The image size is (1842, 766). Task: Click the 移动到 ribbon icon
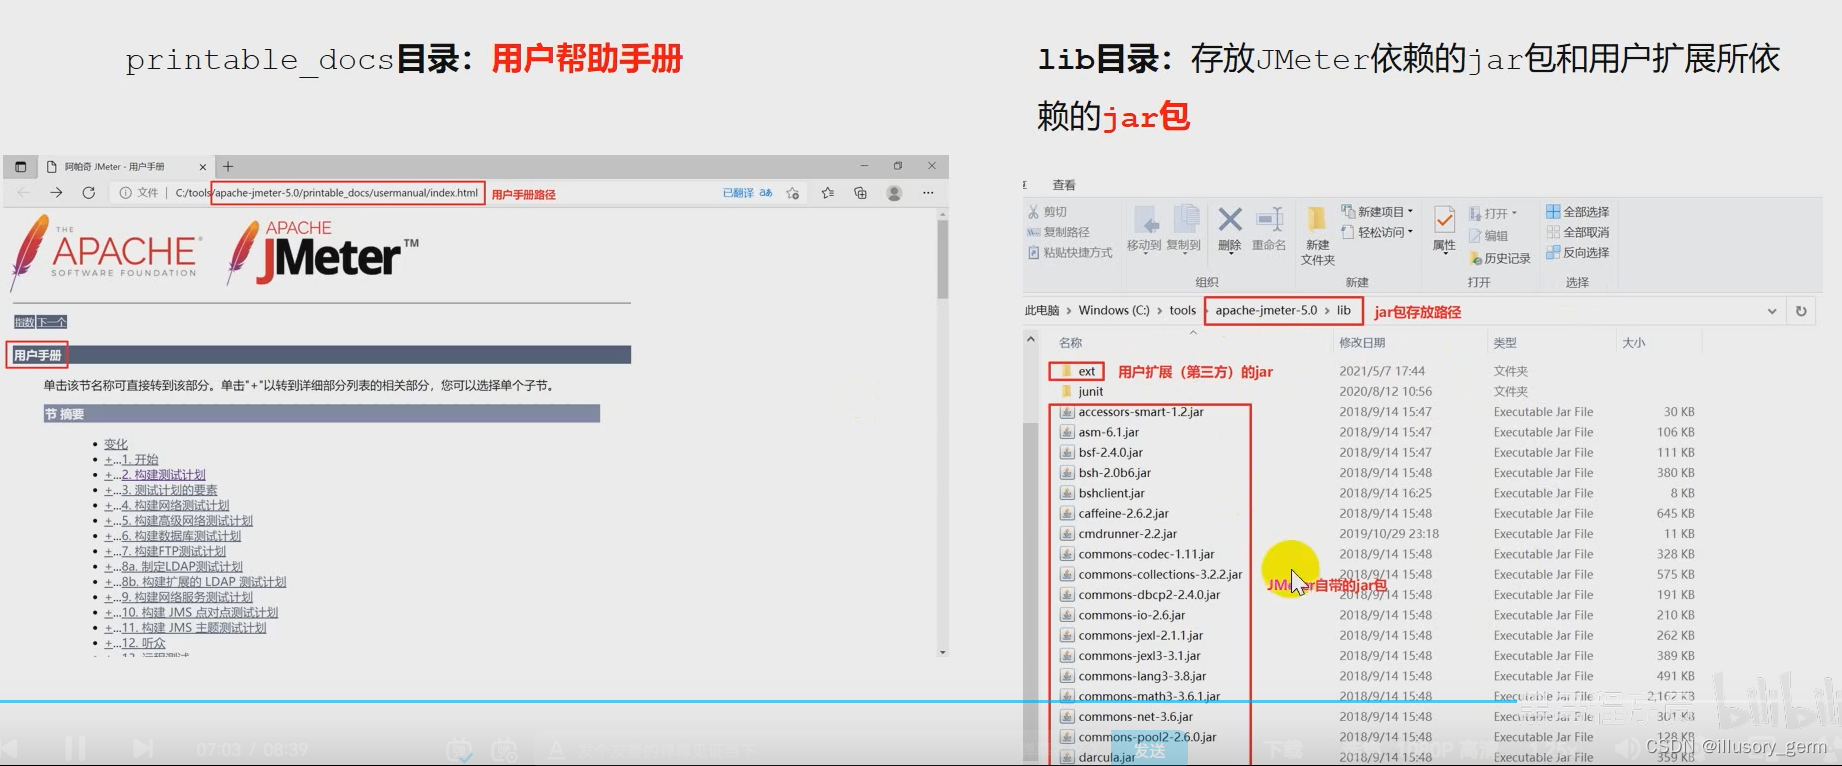point(1145,221)
